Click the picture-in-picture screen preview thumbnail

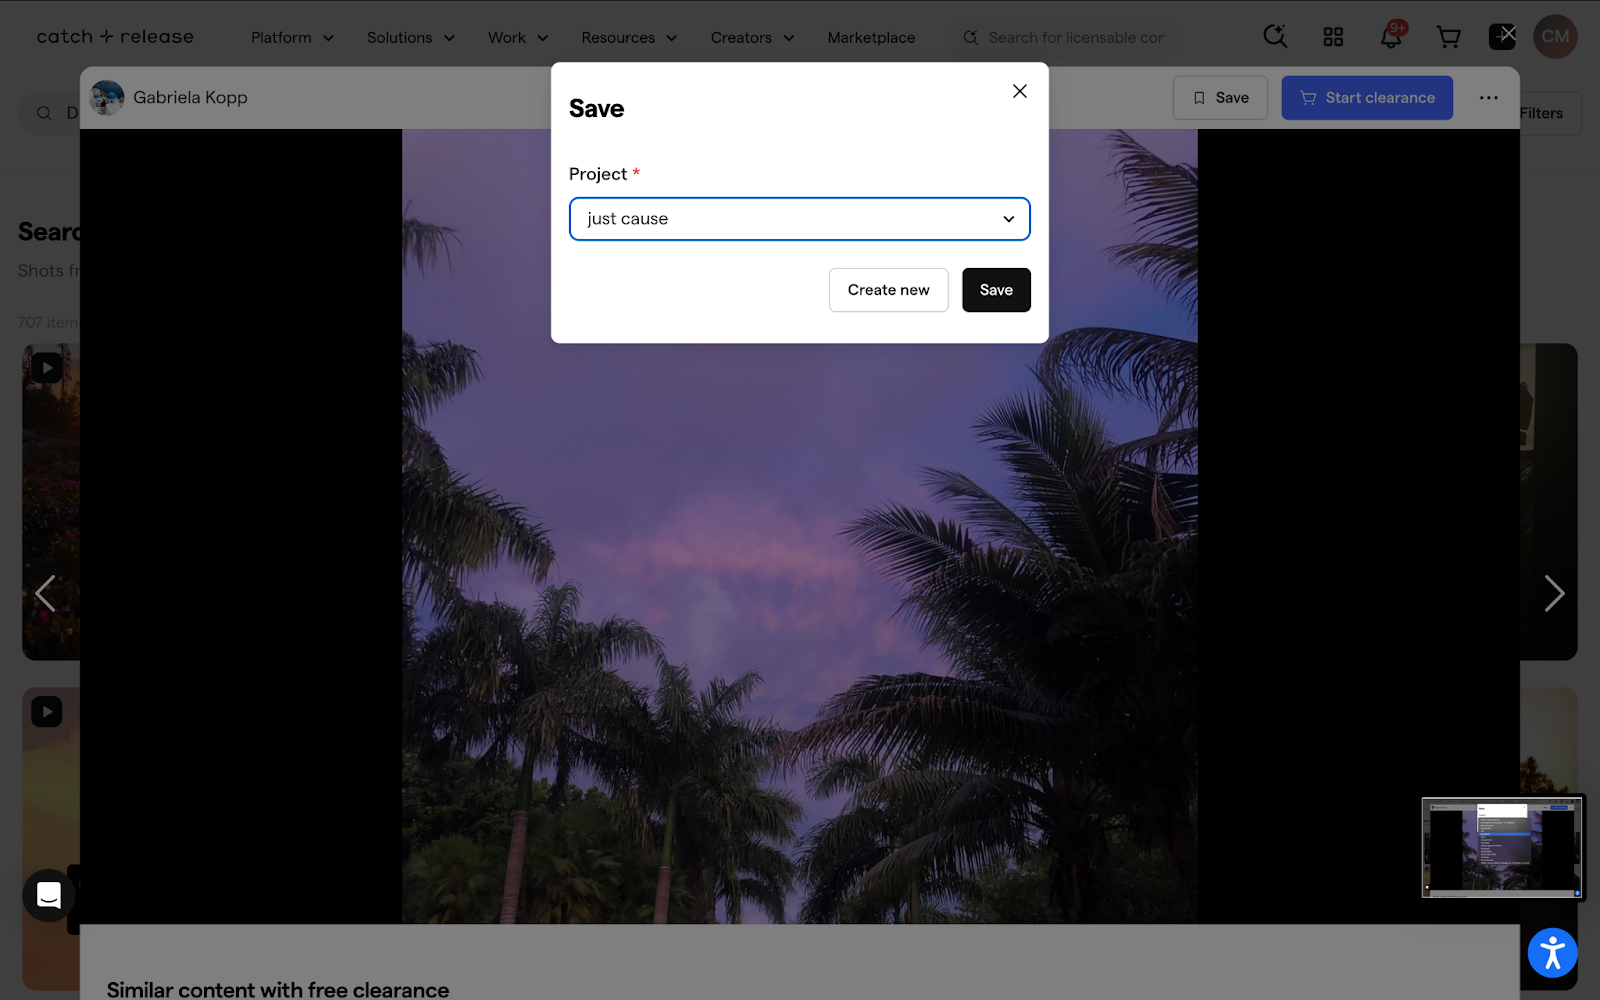click(x=1503, y=847)
